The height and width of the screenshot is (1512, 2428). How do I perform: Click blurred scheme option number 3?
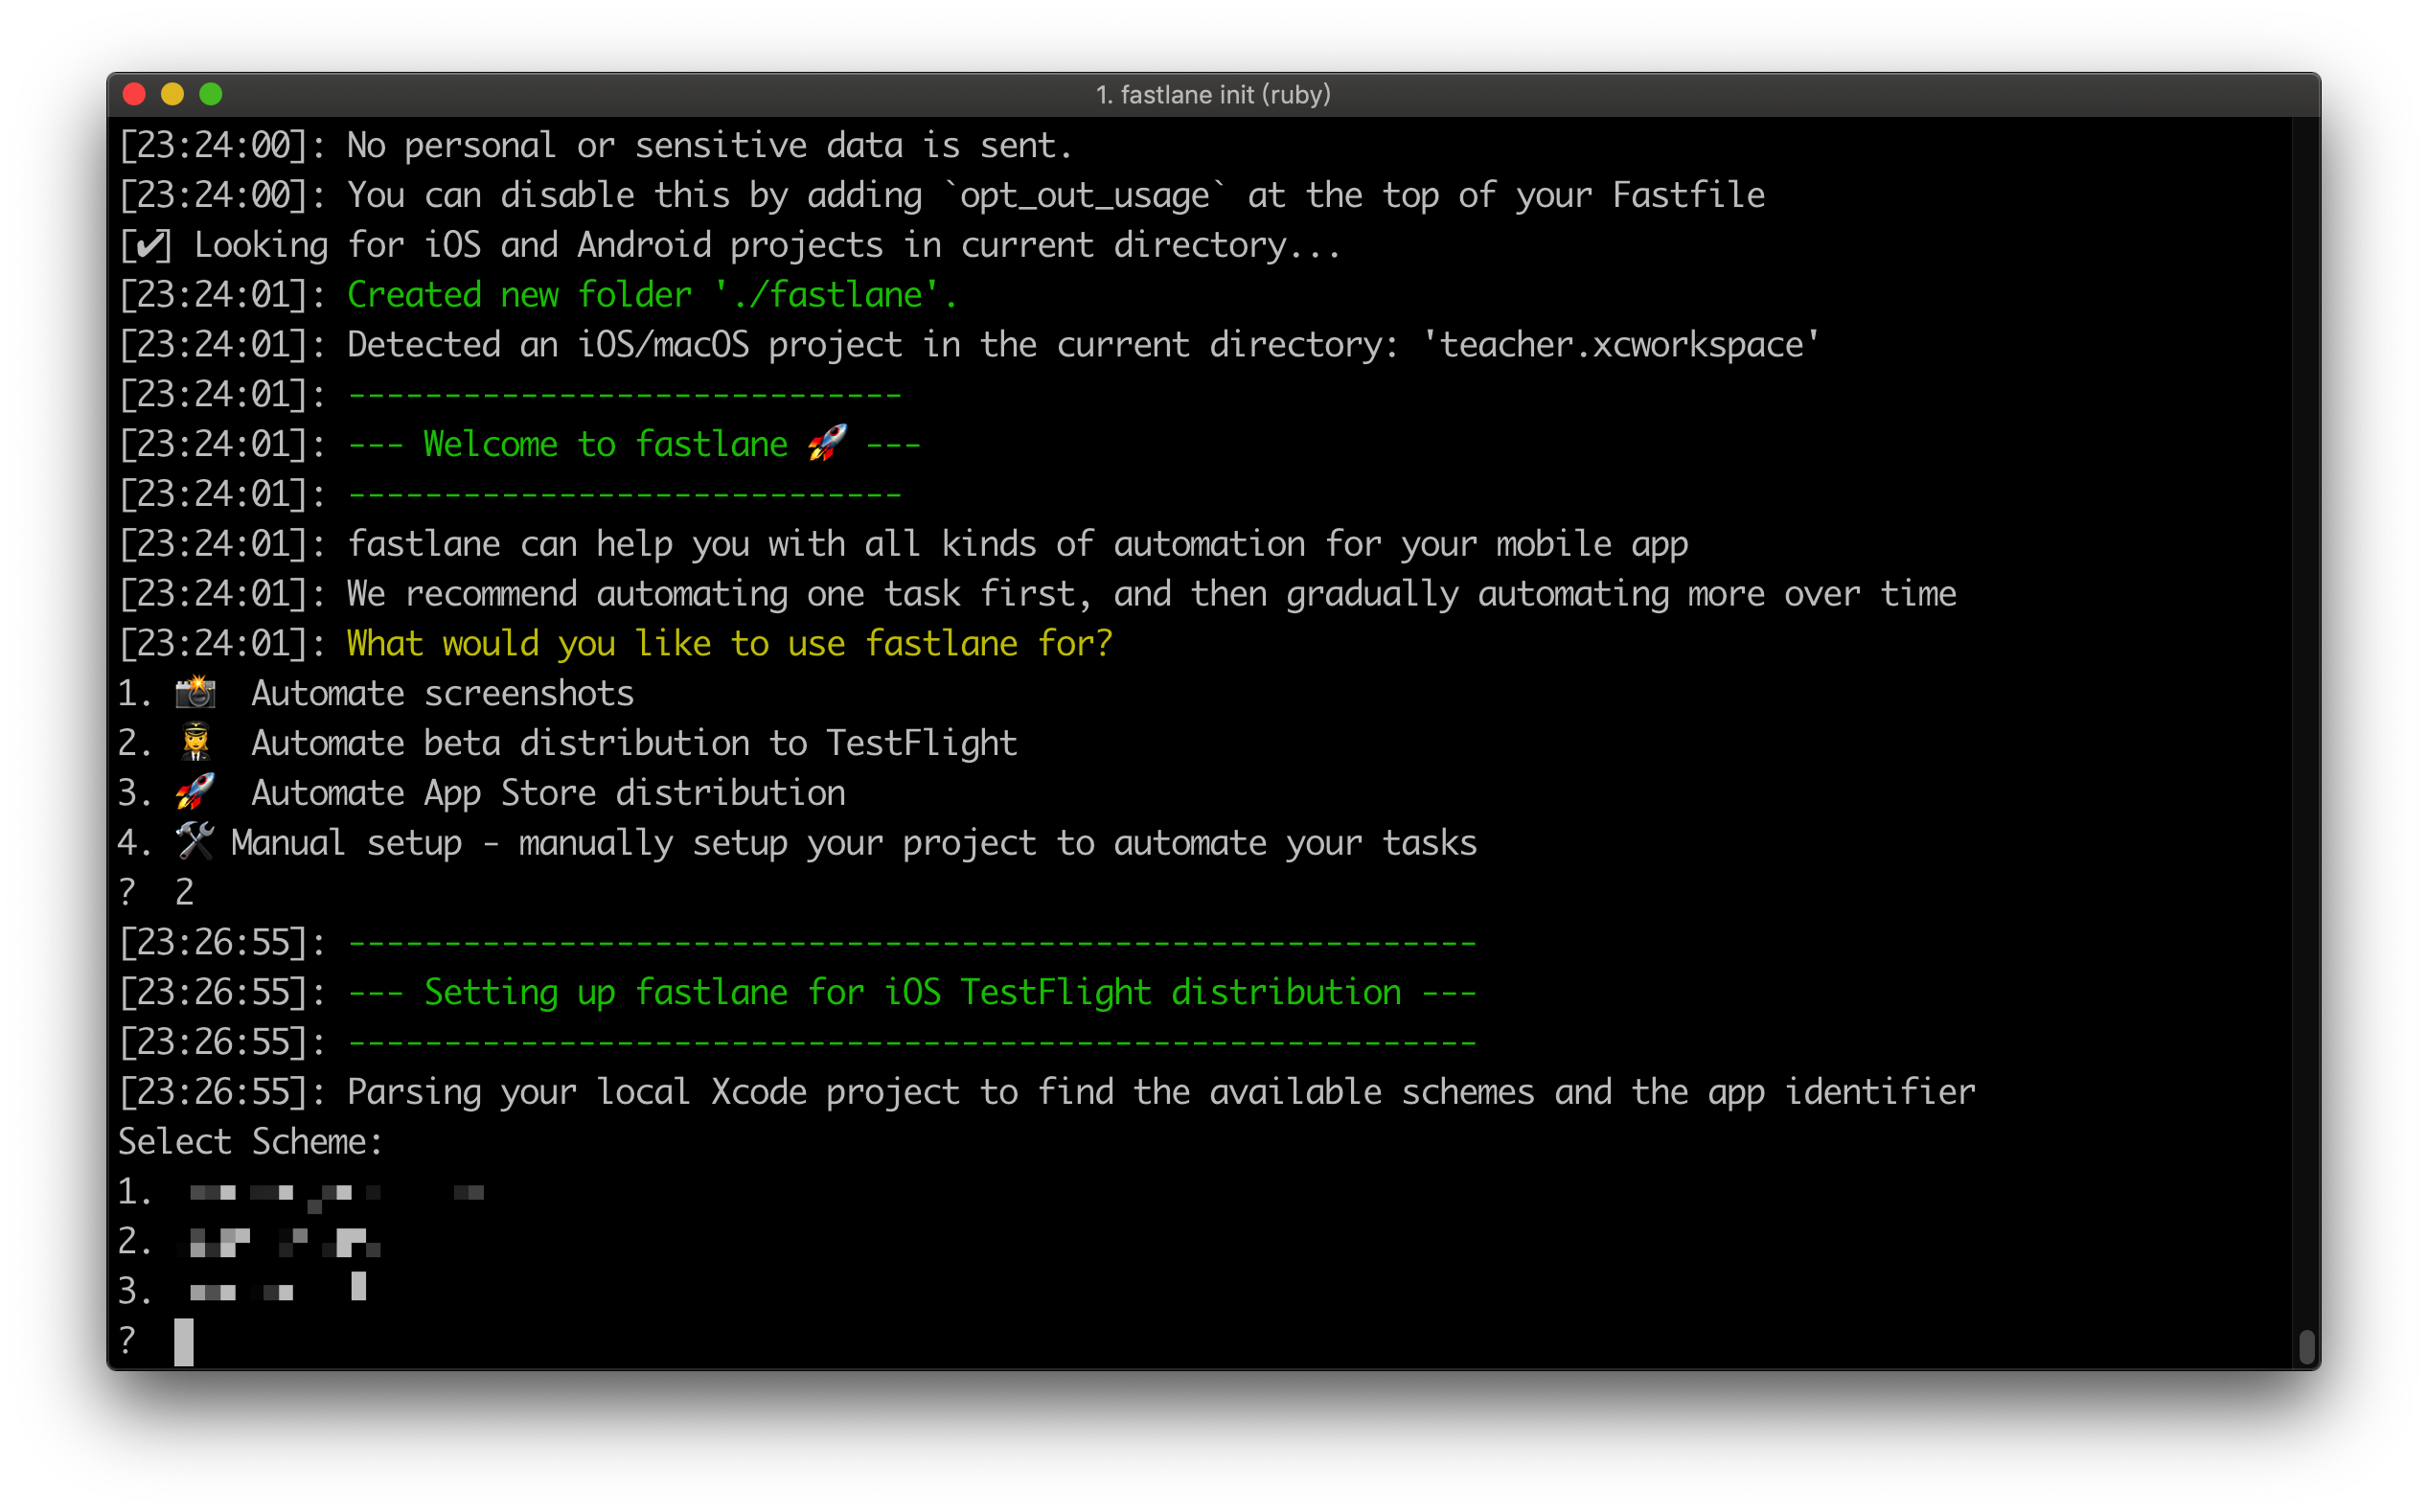[278, 1289]
